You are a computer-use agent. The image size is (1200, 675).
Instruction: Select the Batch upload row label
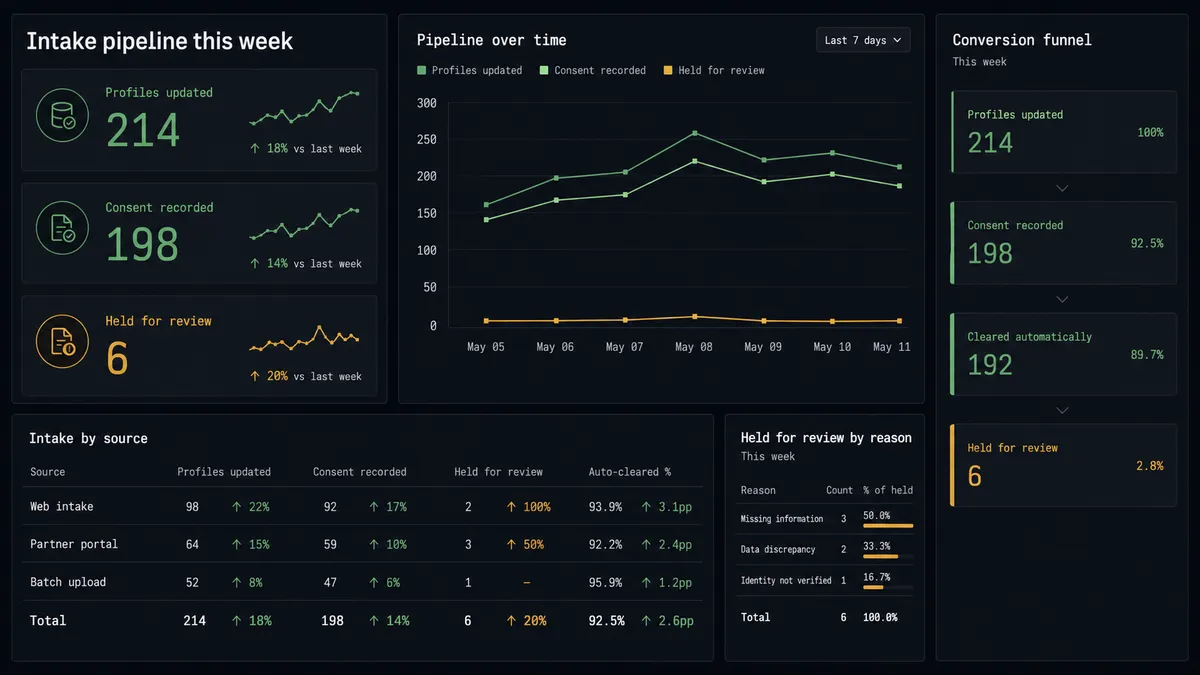pos(68,583)
